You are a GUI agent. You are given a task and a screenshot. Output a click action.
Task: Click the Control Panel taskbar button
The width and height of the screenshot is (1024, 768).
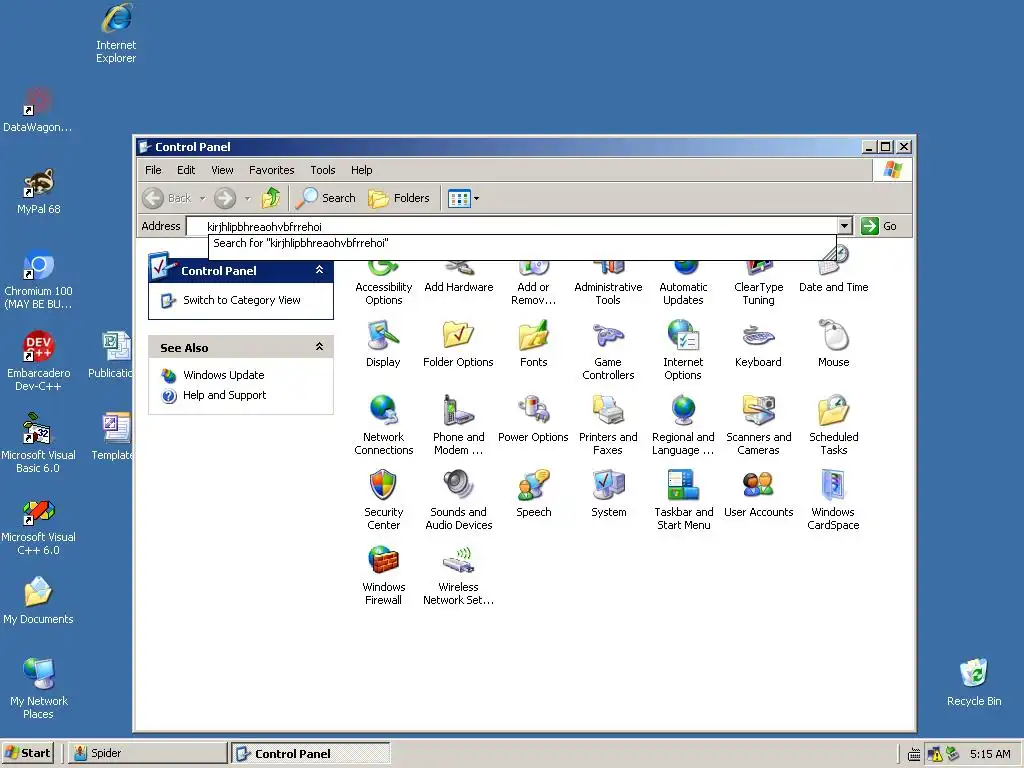(x=311, y=753)
